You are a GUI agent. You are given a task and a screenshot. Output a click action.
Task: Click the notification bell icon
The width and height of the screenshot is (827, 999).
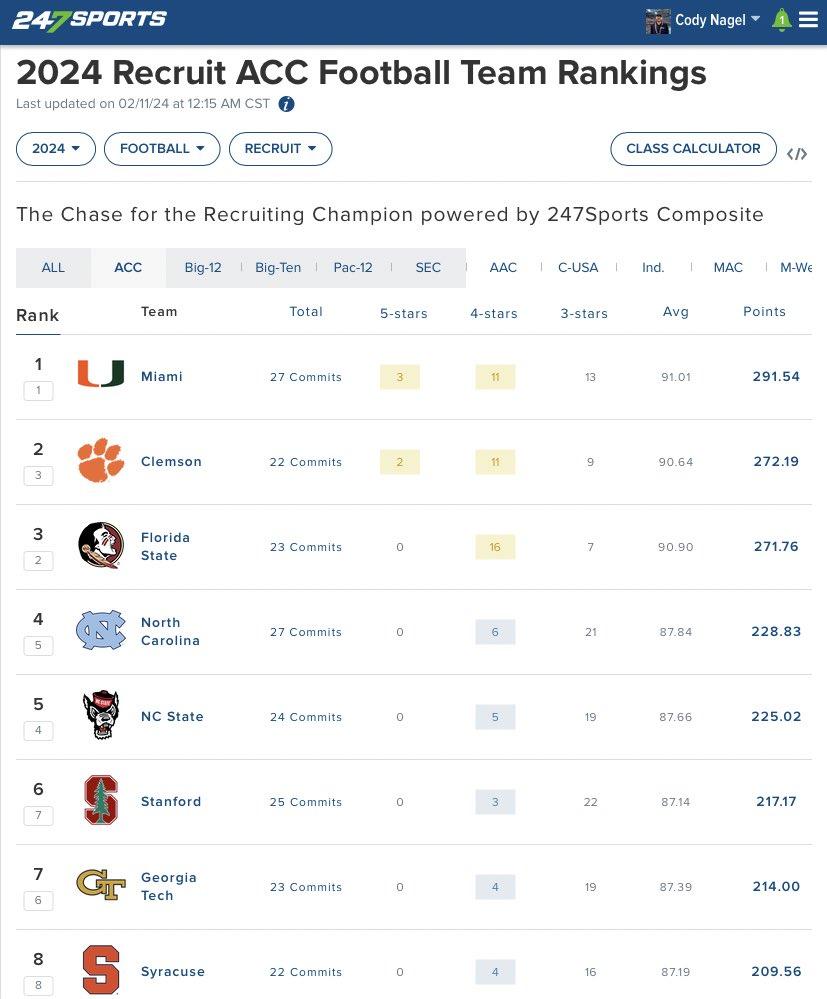[x=782, y=20]
